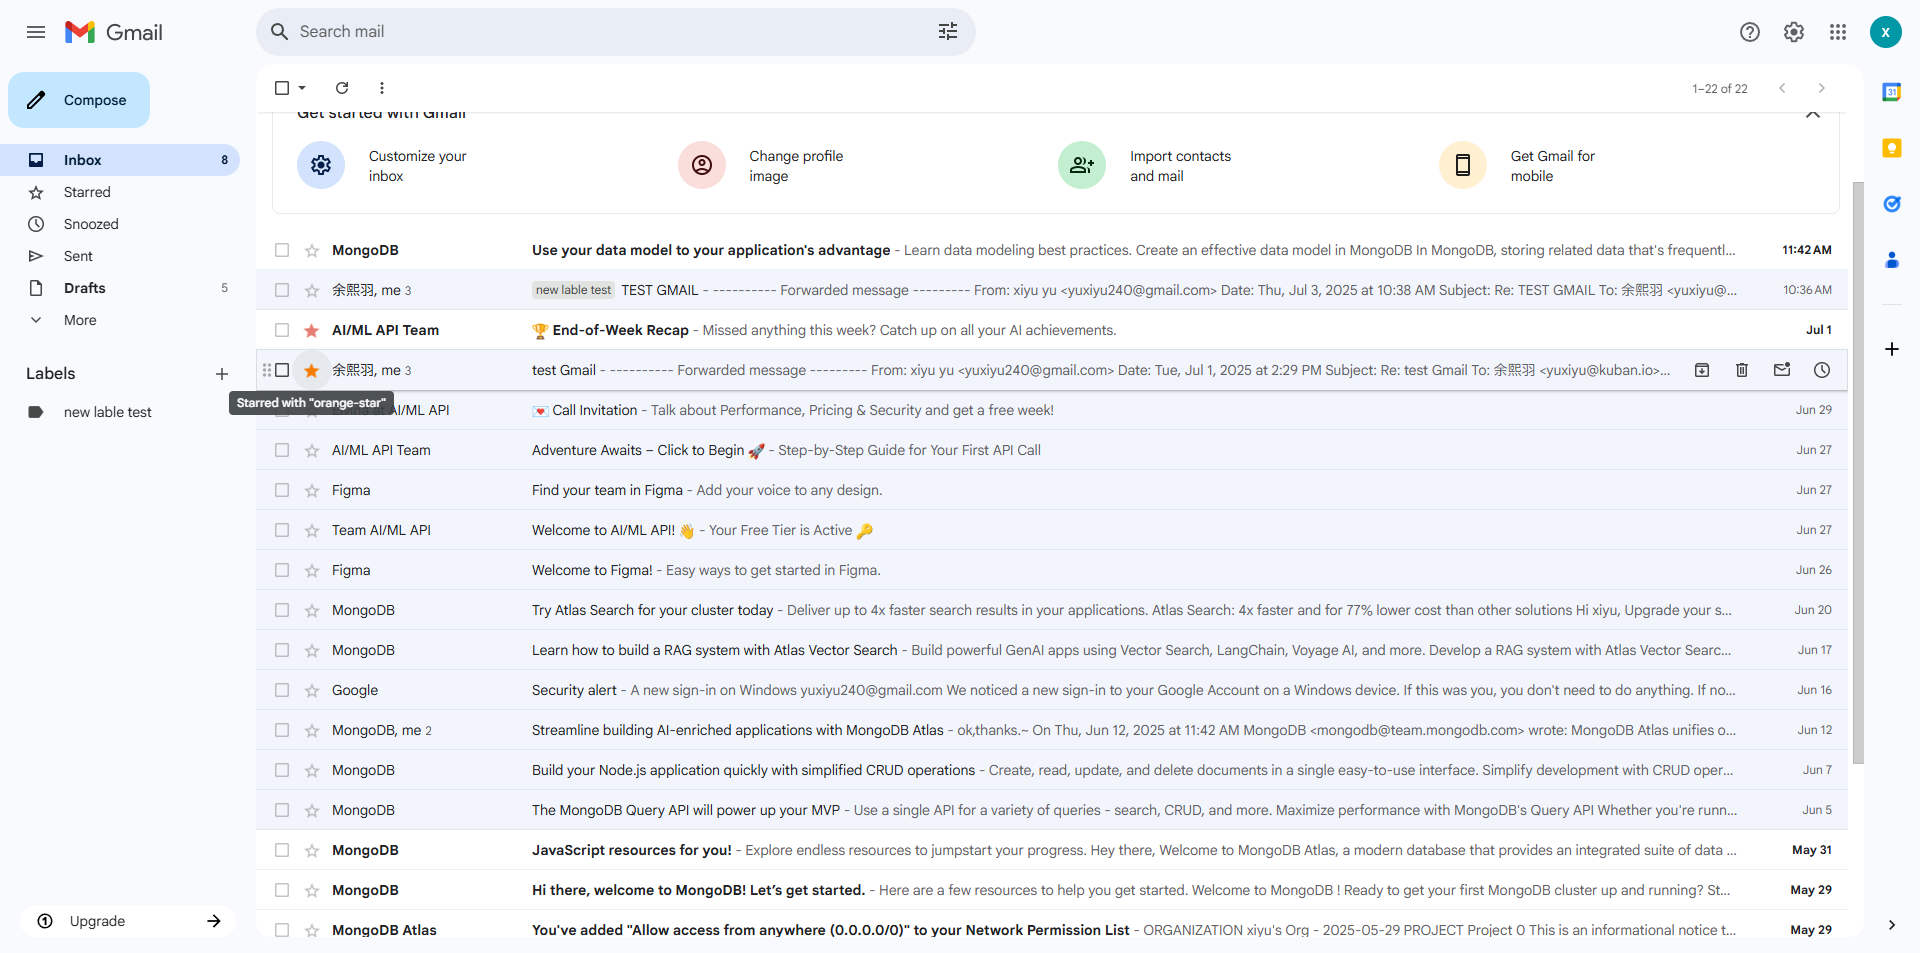Click the Customize your inbox gear icon

(321, 165)
